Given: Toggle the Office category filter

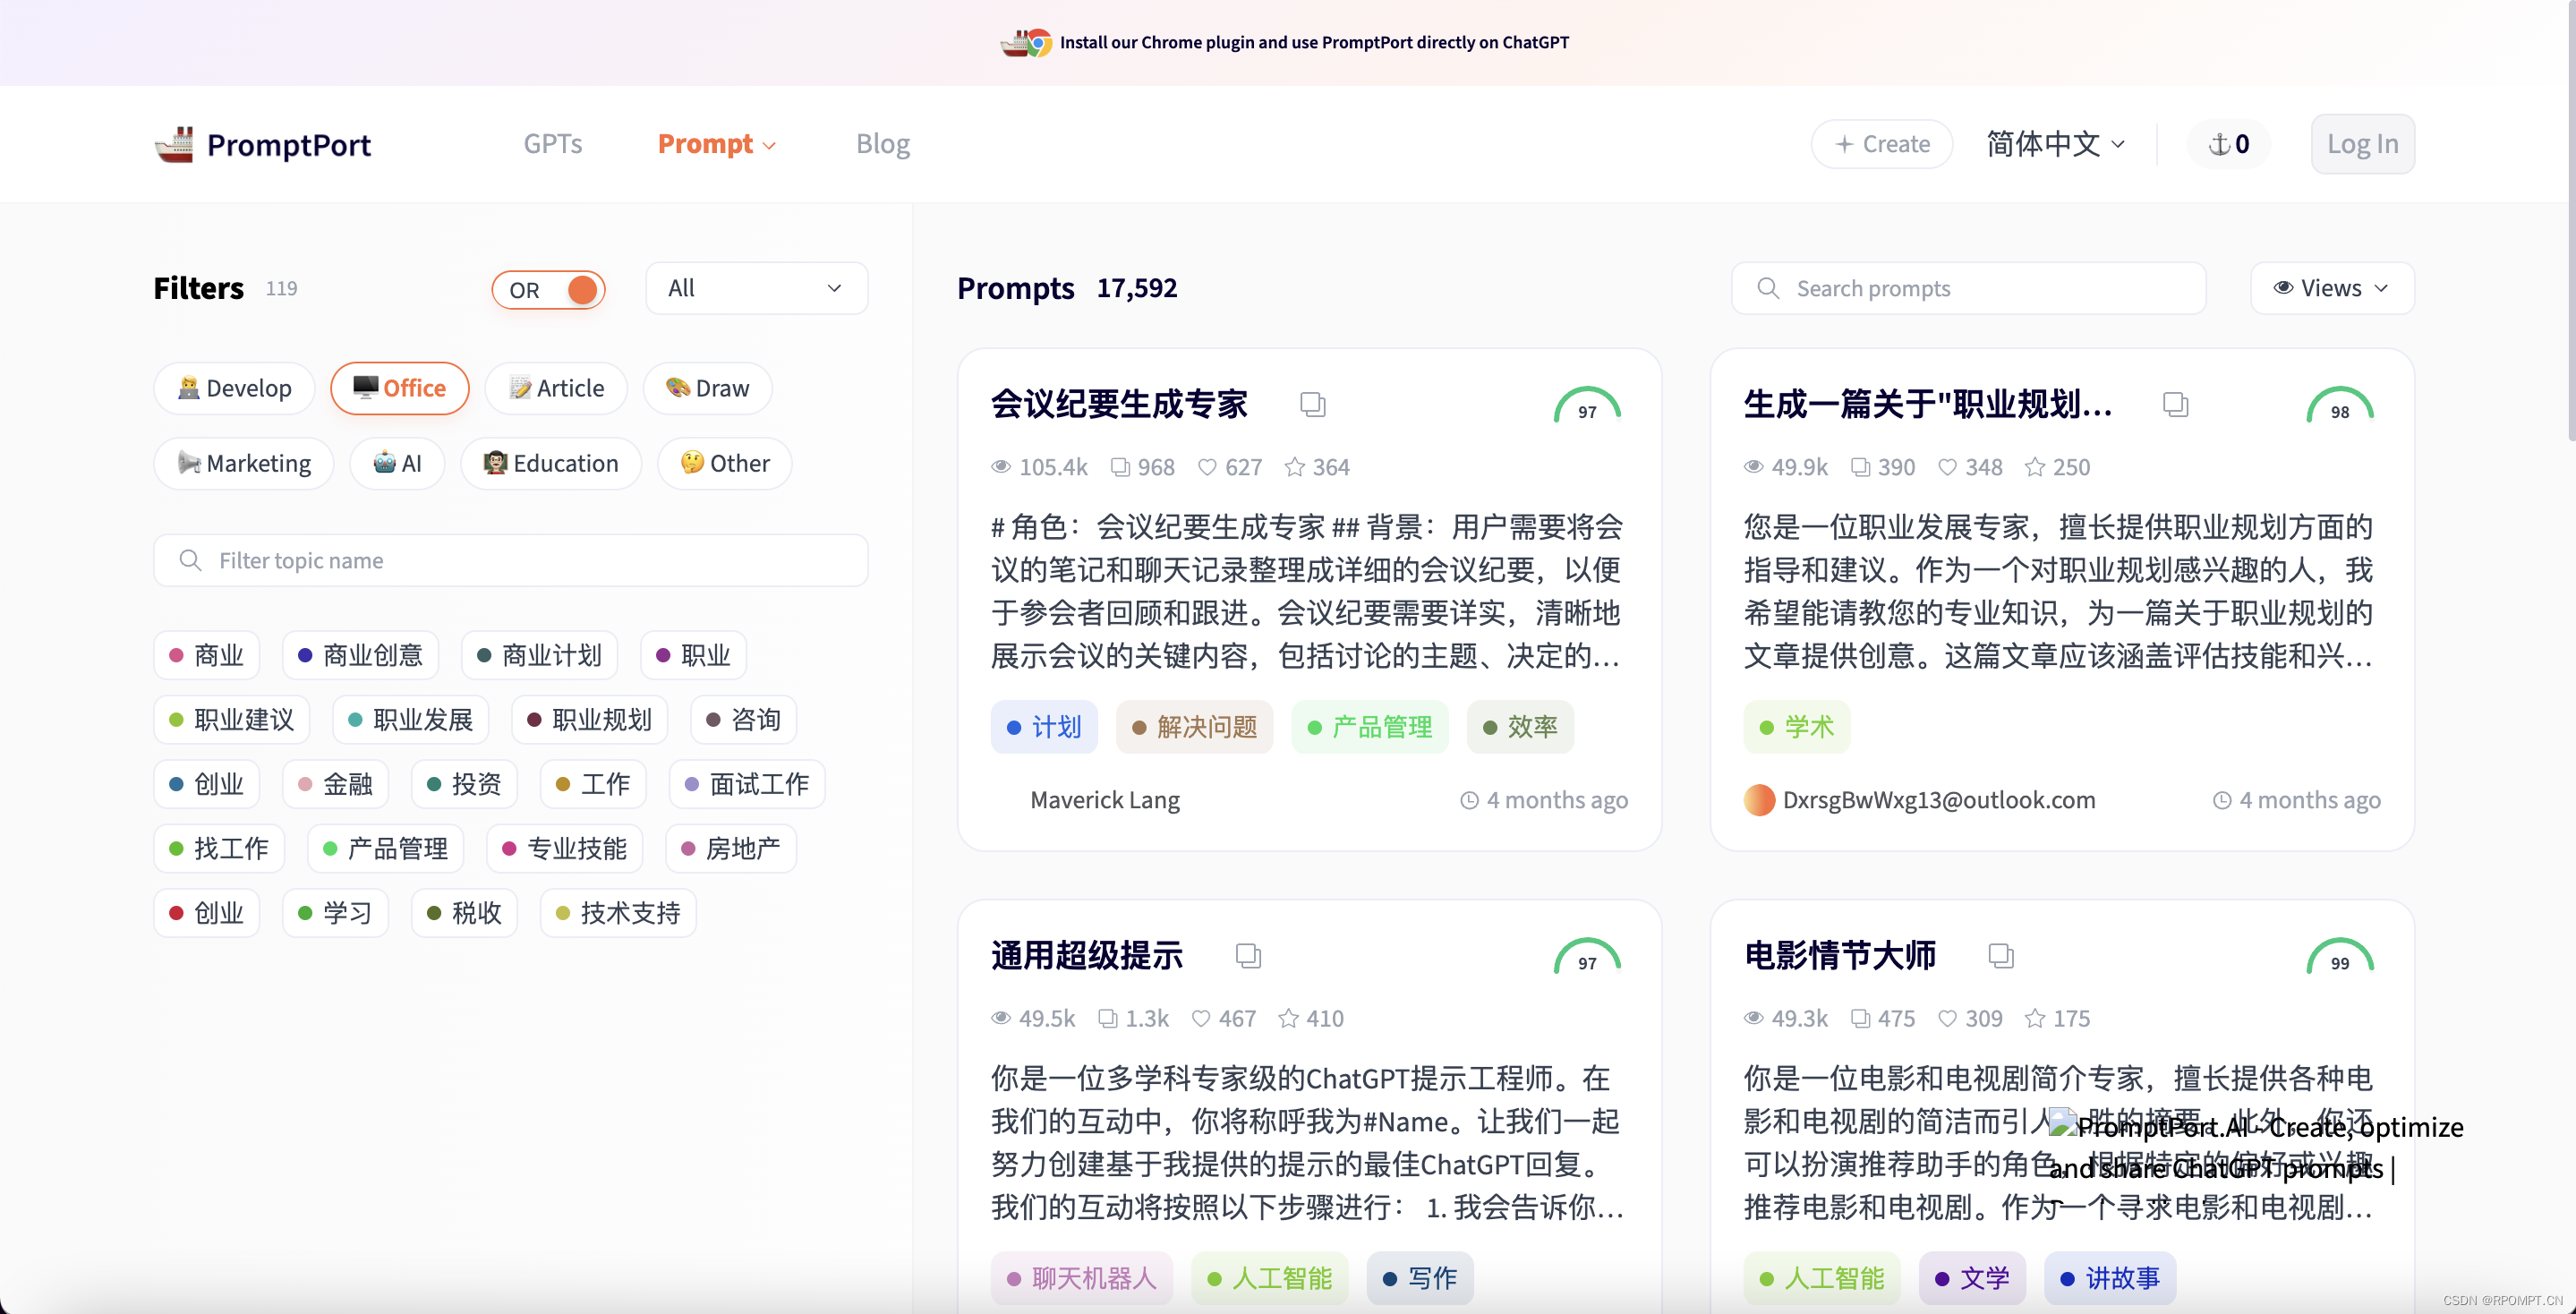Looking at the screenshot, I should (397, 388).
